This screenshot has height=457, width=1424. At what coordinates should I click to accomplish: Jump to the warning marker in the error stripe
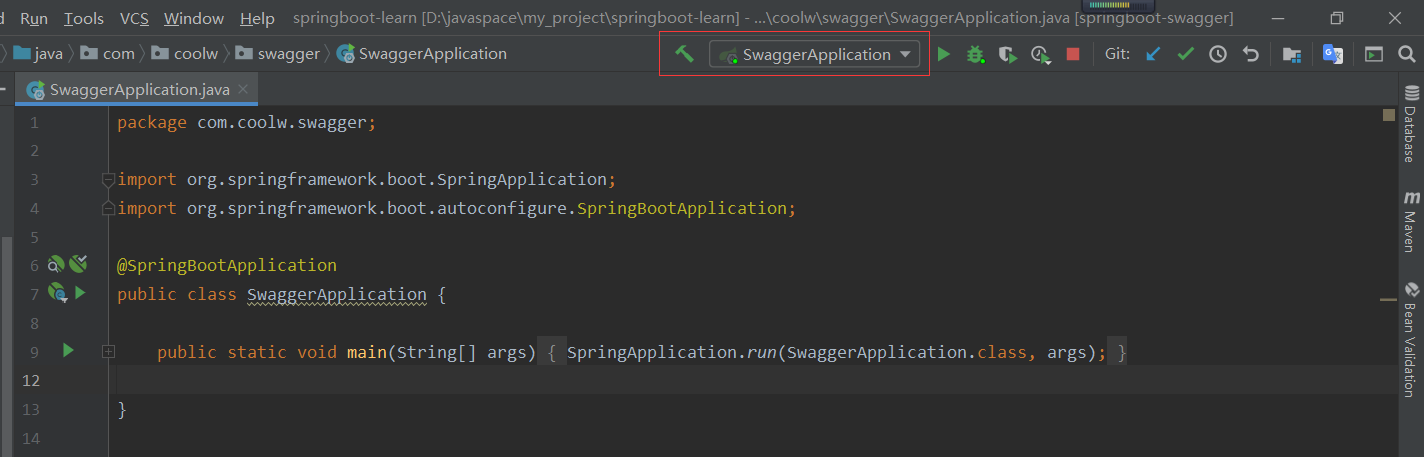[x=1388, y=299]
